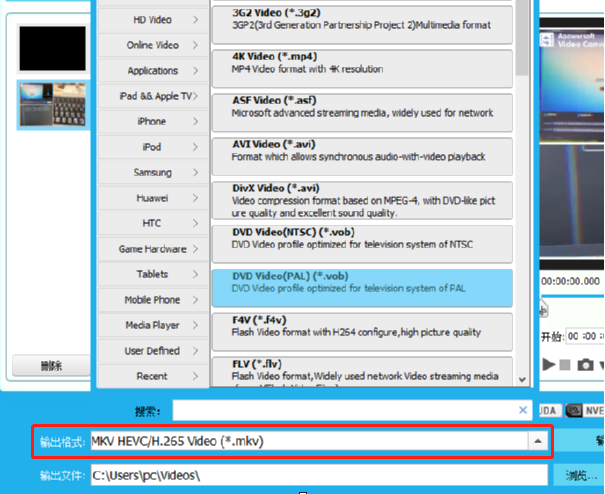Click the 删除 delete button

51,365
